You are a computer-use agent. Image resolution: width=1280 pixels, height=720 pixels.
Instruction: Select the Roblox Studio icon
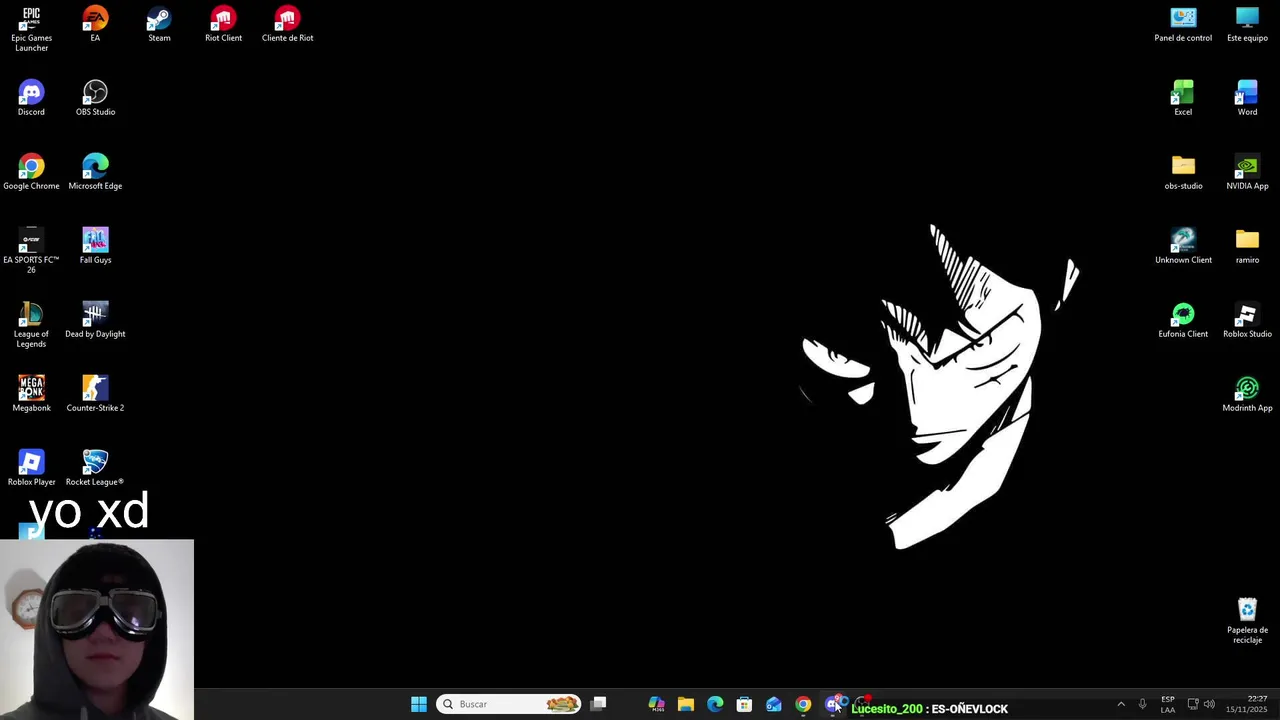[1247, 321]
